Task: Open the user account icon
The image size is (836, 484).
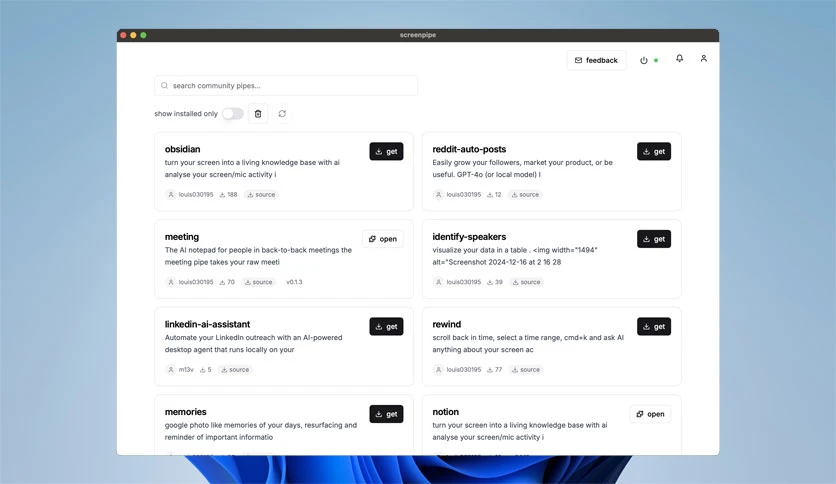Action: click(704, 58)
